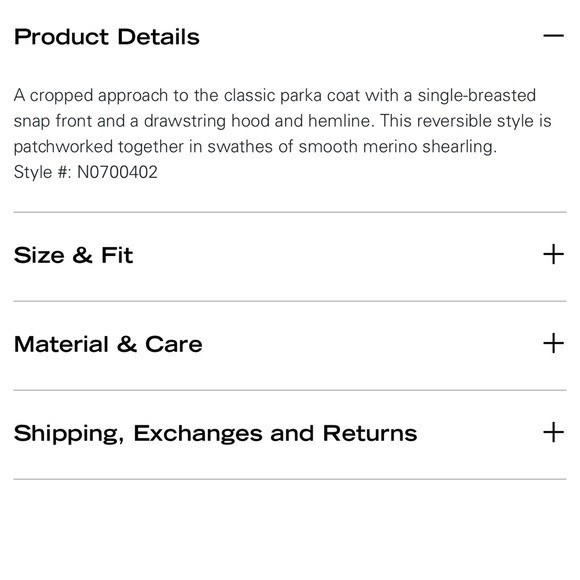The width and height of the screenshot is (580, 580).
Task: Click the Product Details heading
Action: (107, 37)
